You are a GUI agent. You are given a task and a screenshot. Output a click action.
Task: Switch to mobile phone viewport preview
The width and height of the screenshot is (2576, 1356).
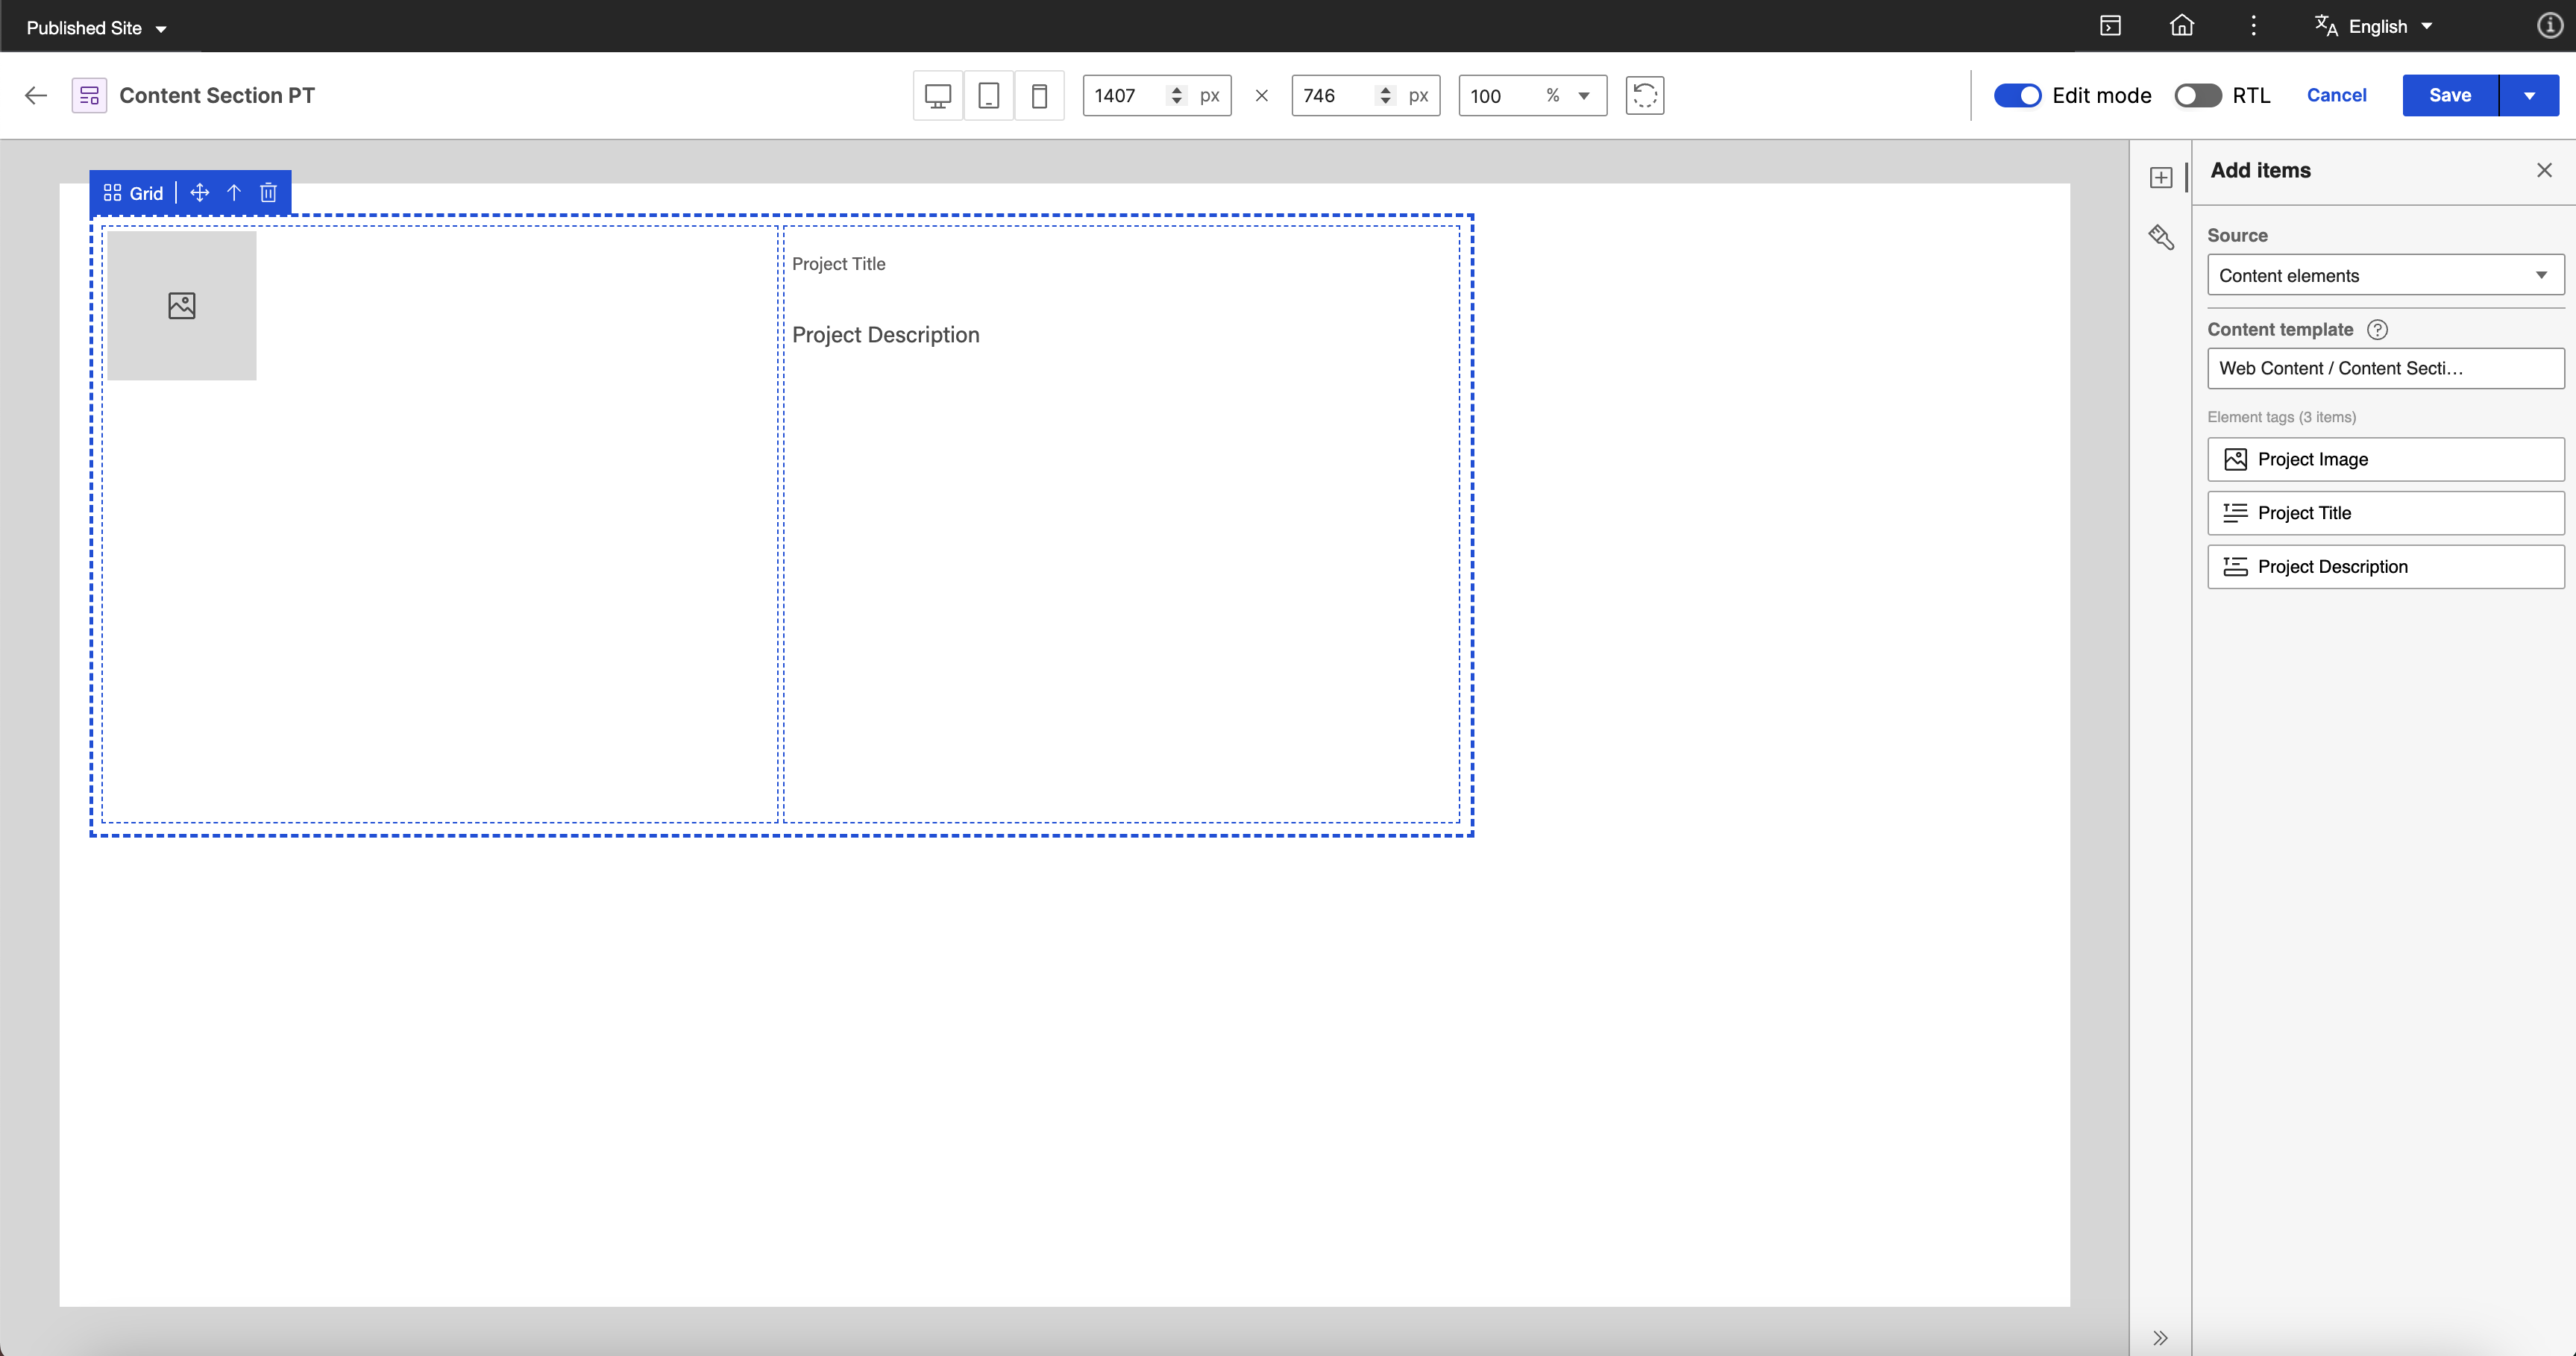coord(1039,96)
